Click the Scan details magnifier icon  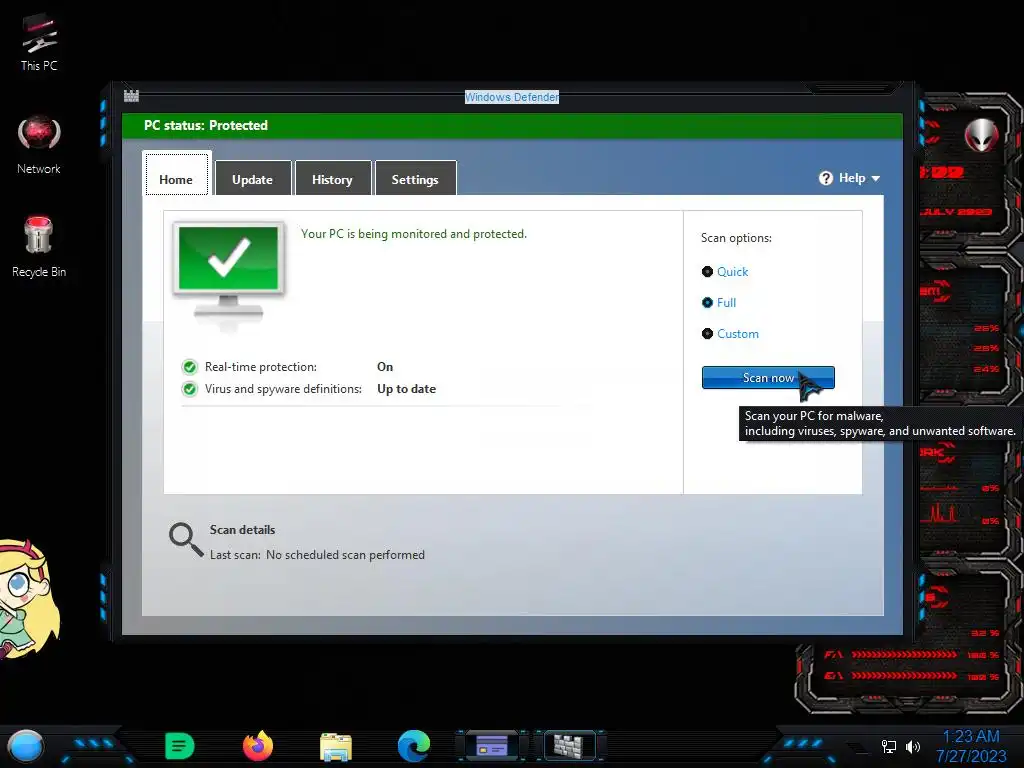186,539
